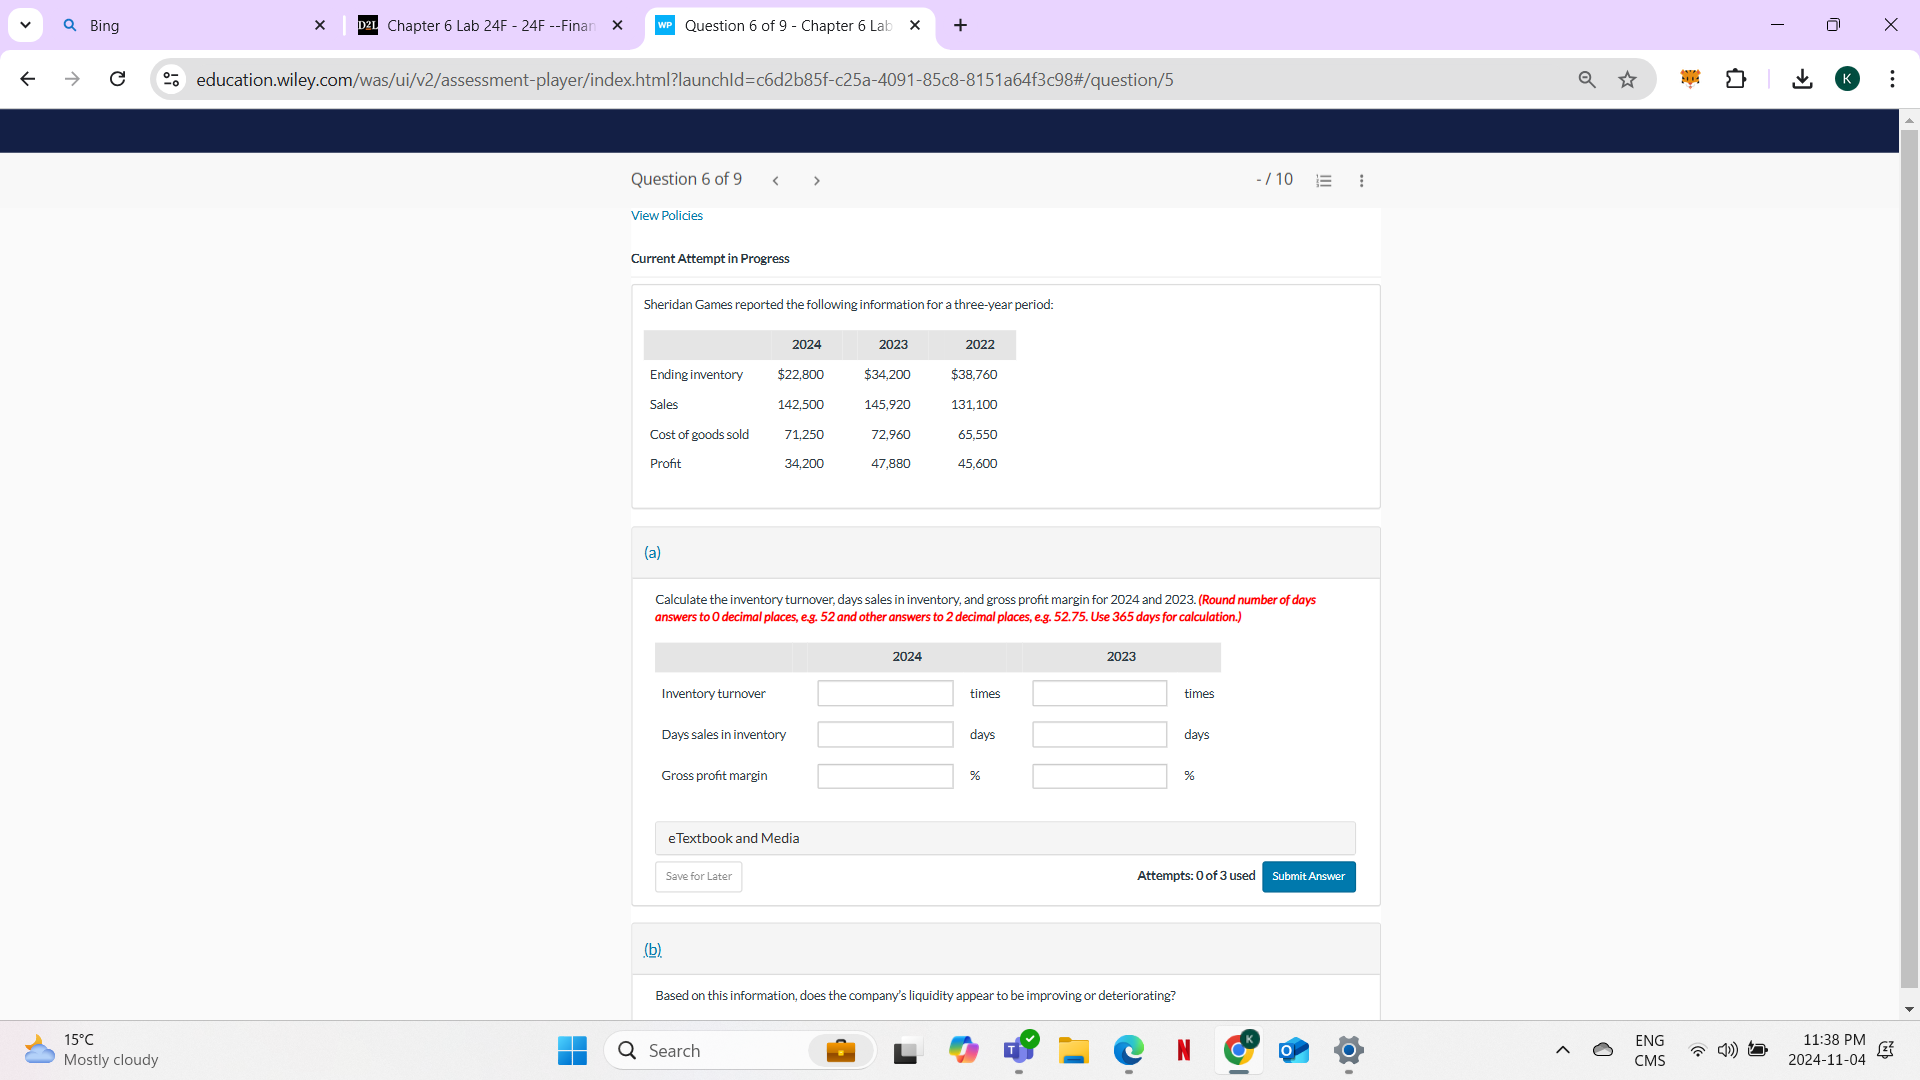Click the Inventory turnover input for 2024
The height and width of the screenshot is (1080, 1920).
coord(884,693)
